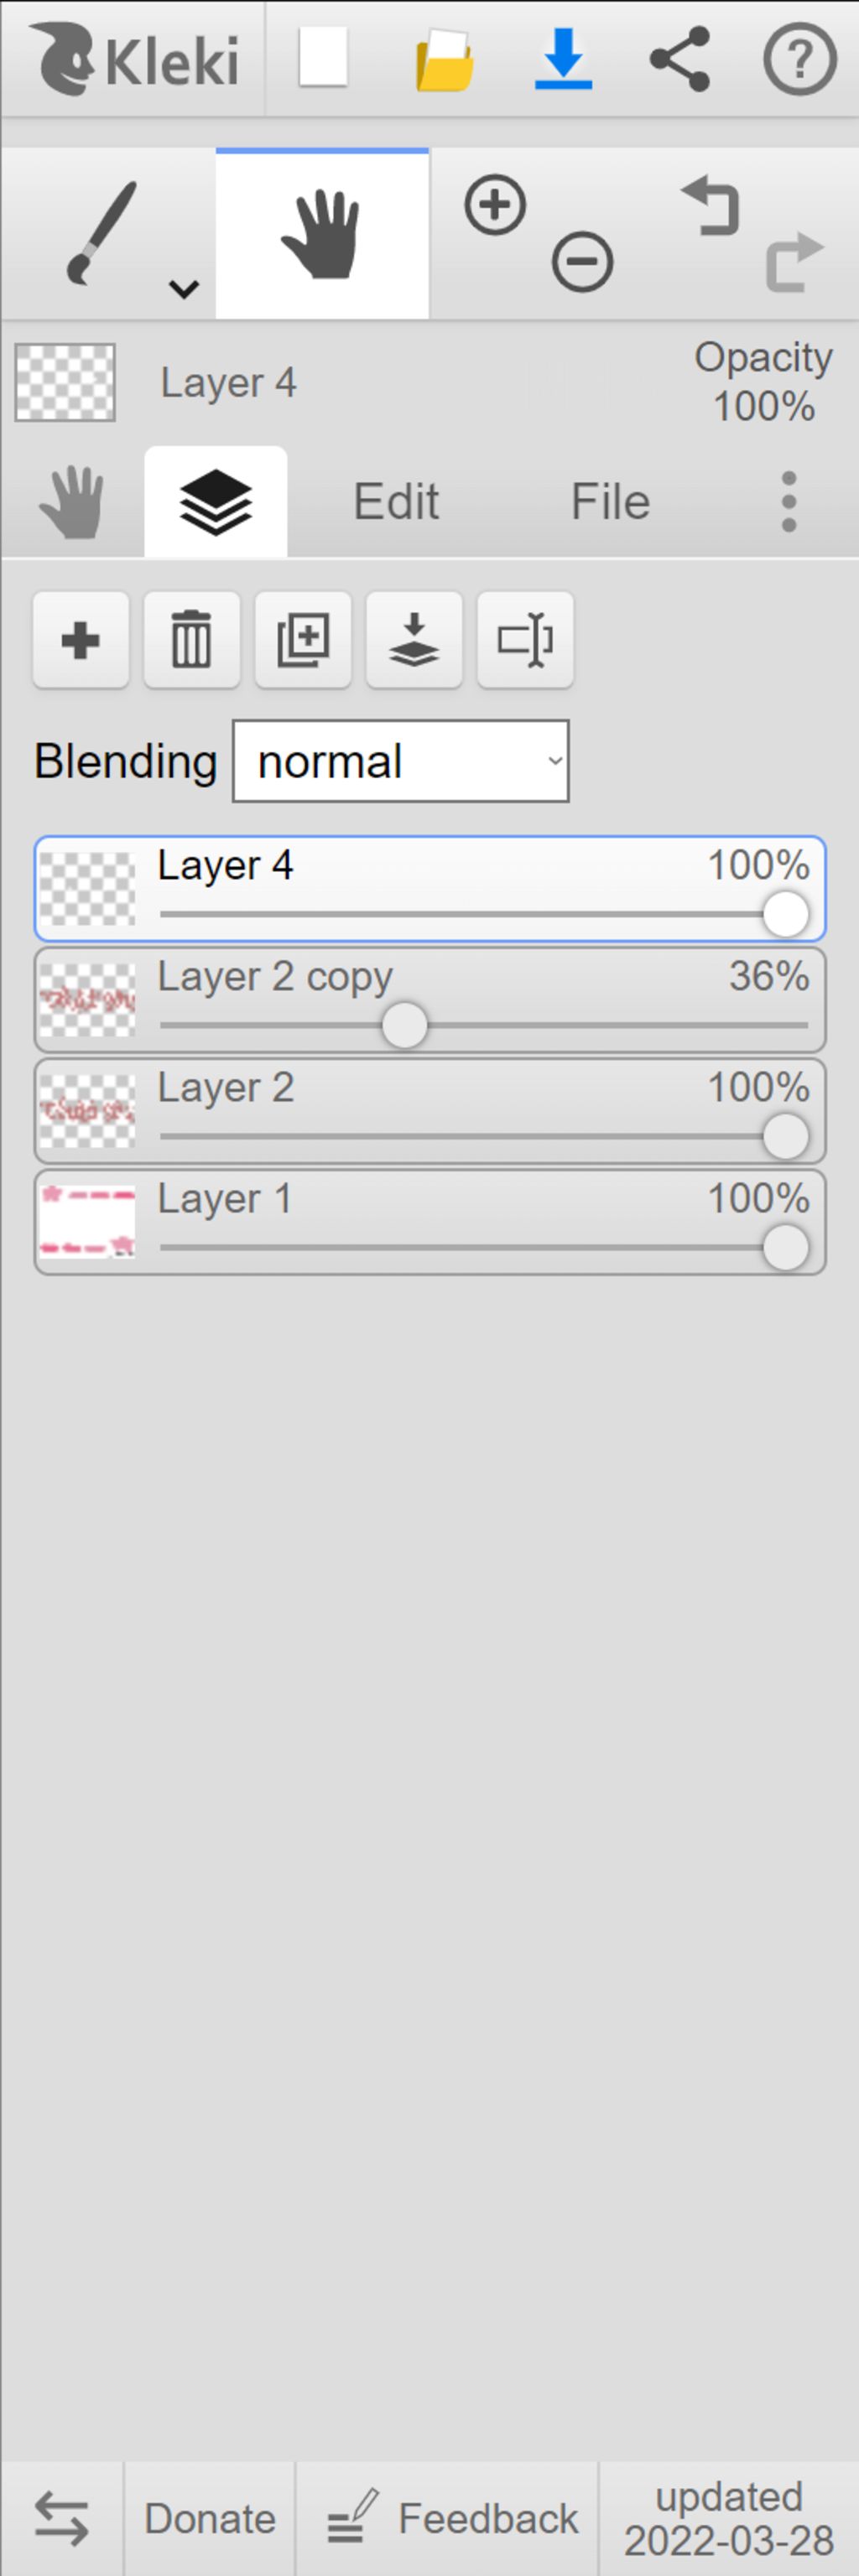Open image via folder icon
This screenshot has height=2576, width=859.
pos(444,60)
